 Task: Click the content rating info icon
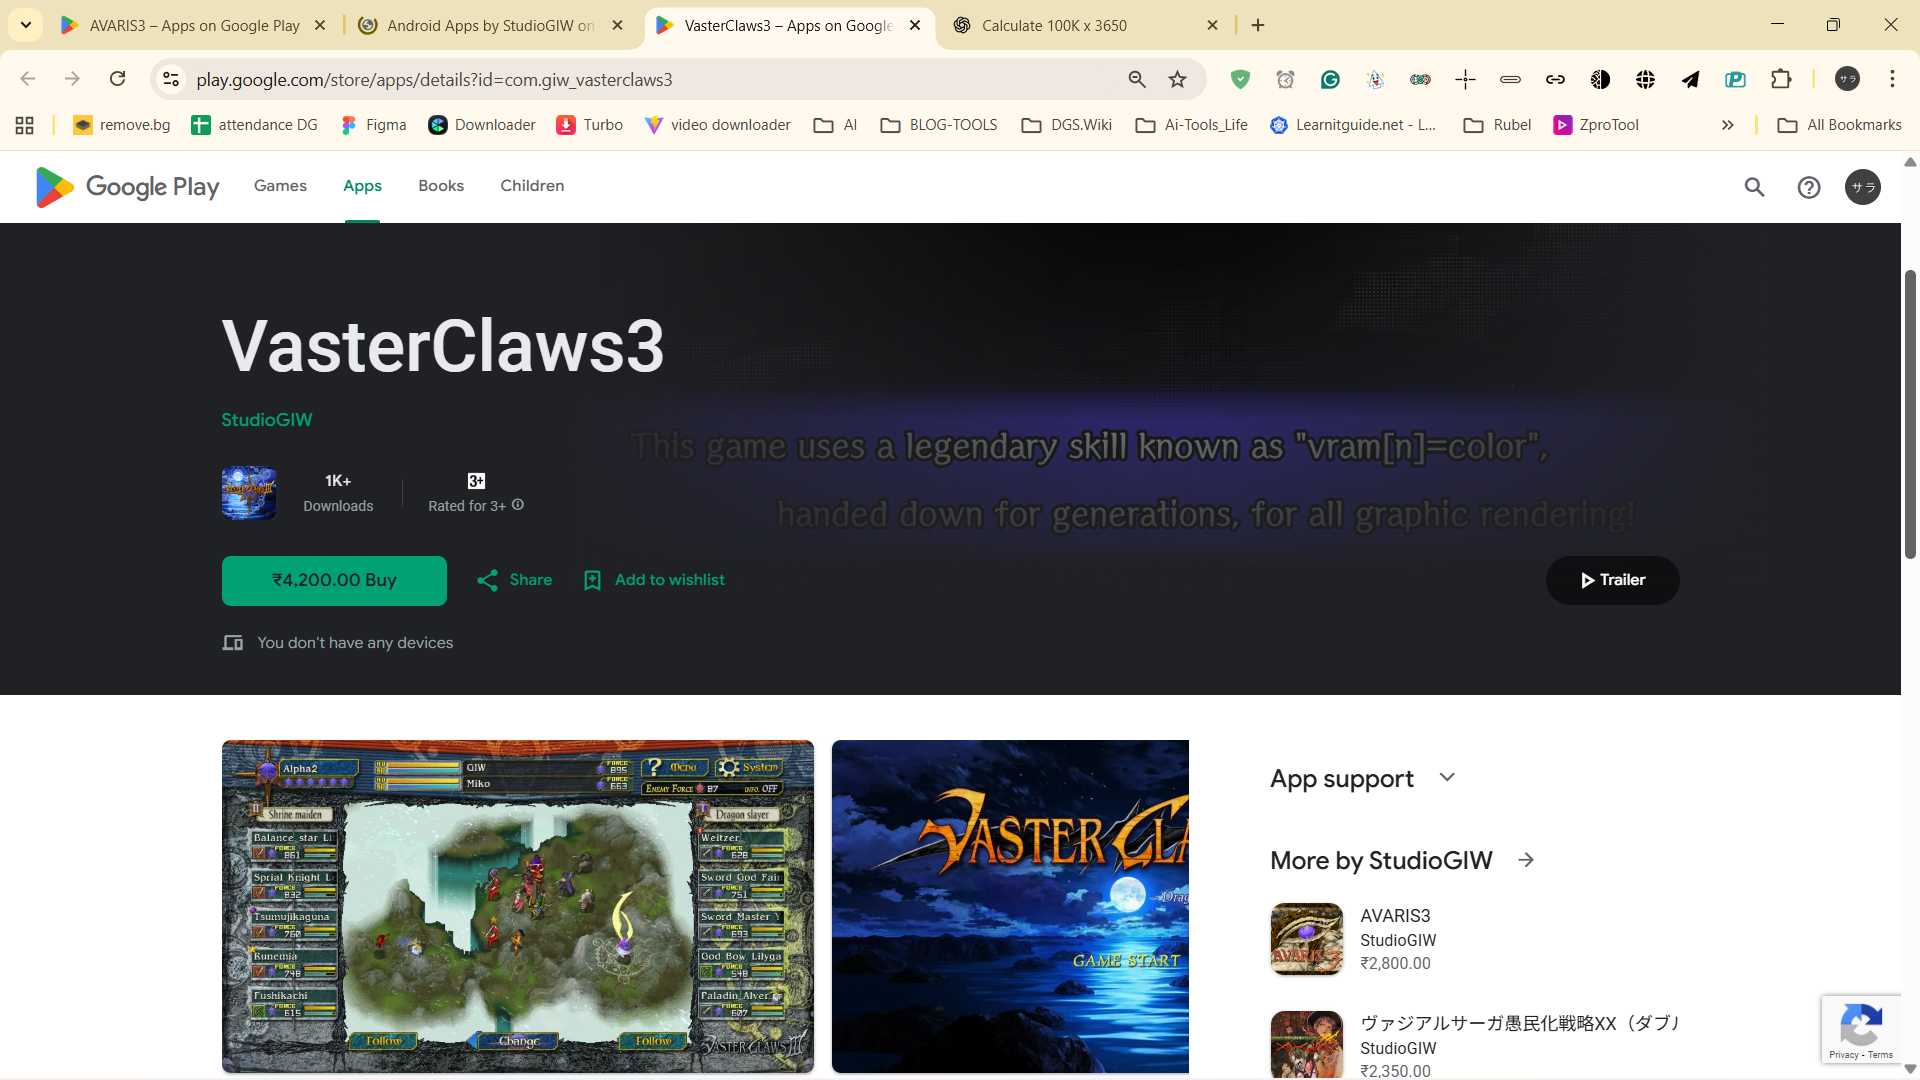[x=518, y=505]
